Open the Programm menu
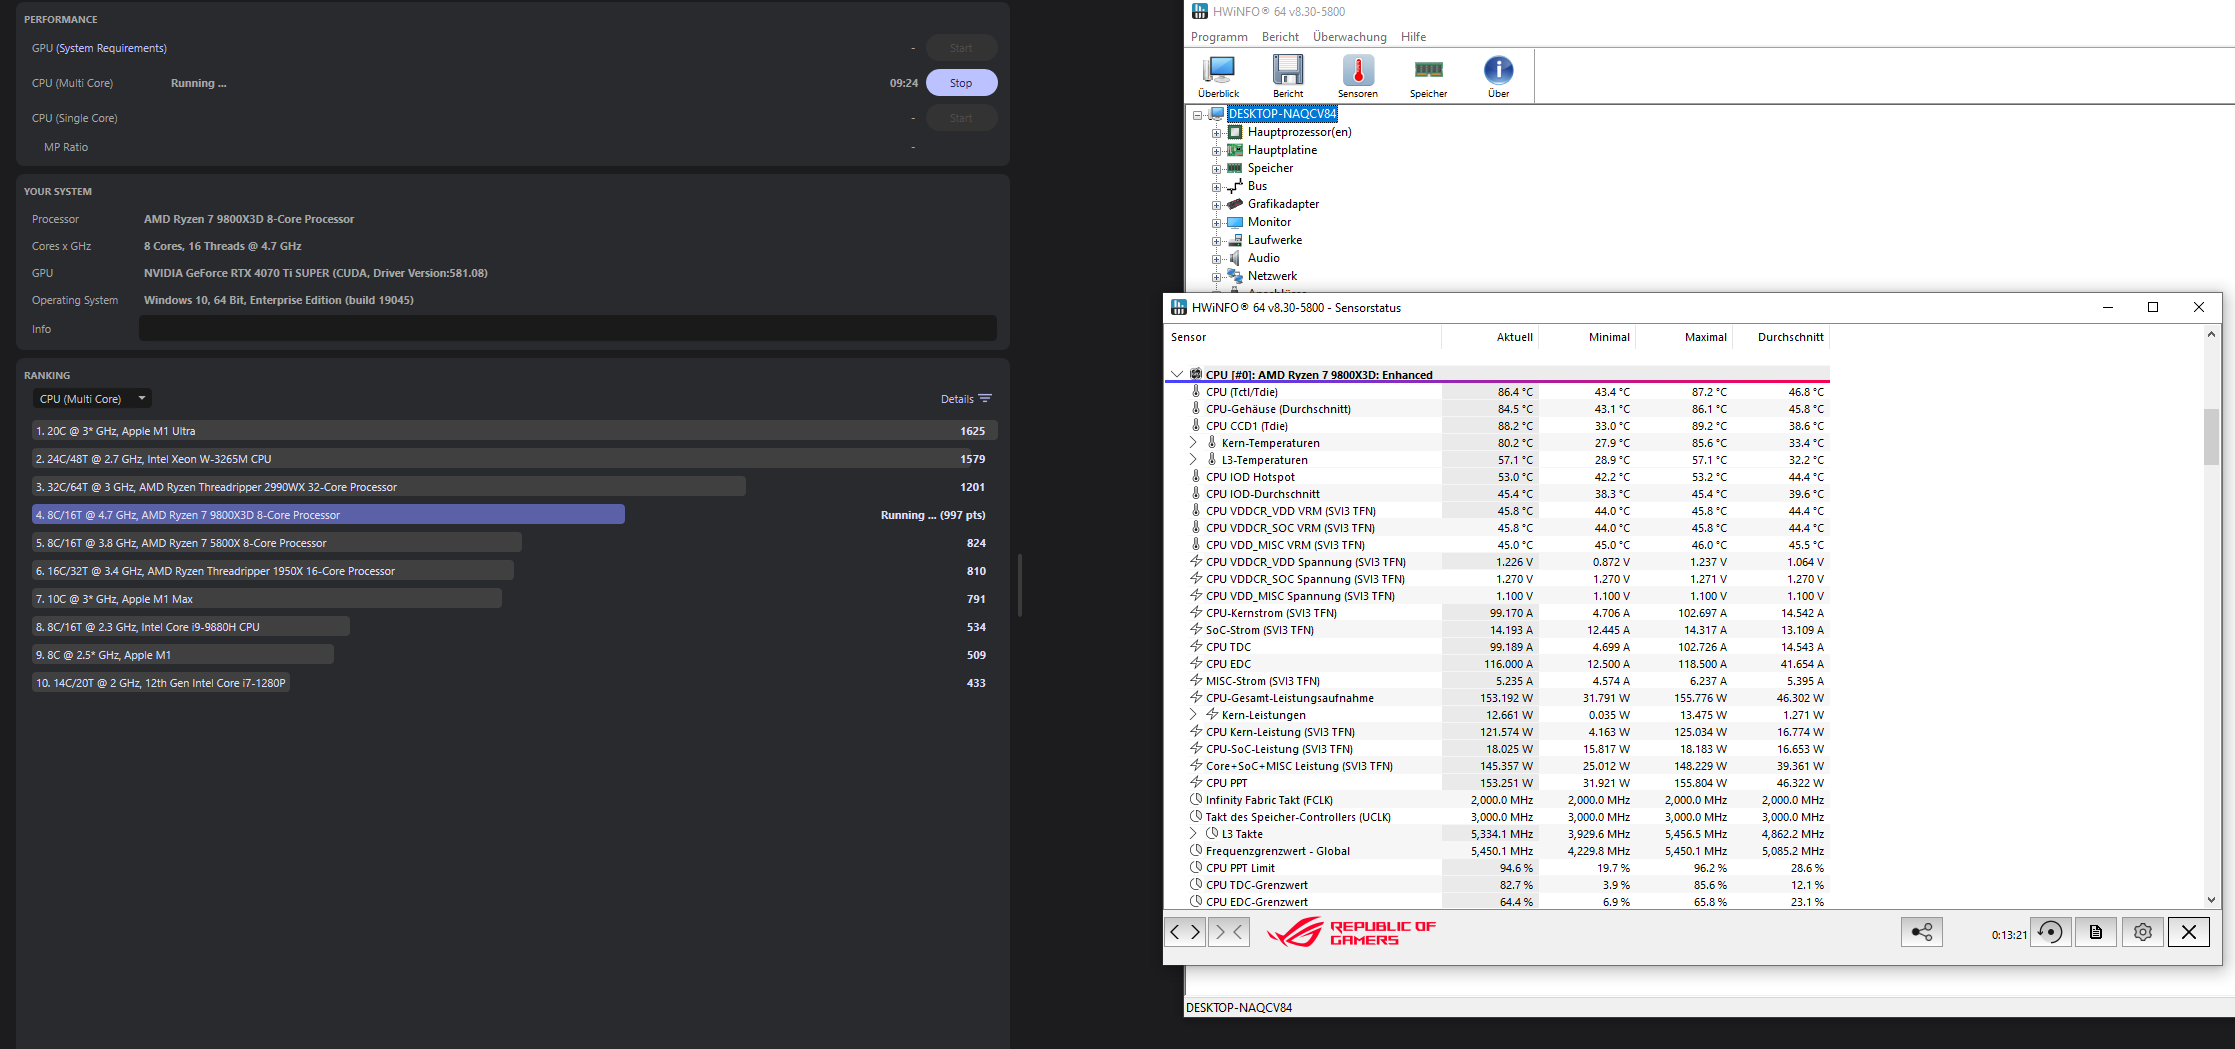2235x1049 pixels. (1219, 37)
